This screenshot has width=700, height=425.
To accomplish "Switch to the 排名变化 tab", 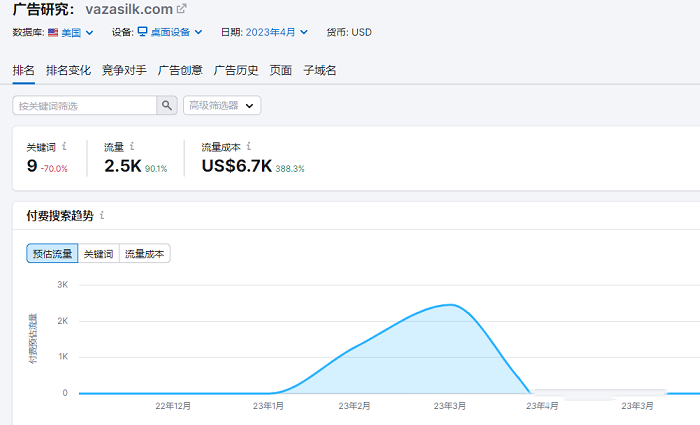I will (68, 70).
